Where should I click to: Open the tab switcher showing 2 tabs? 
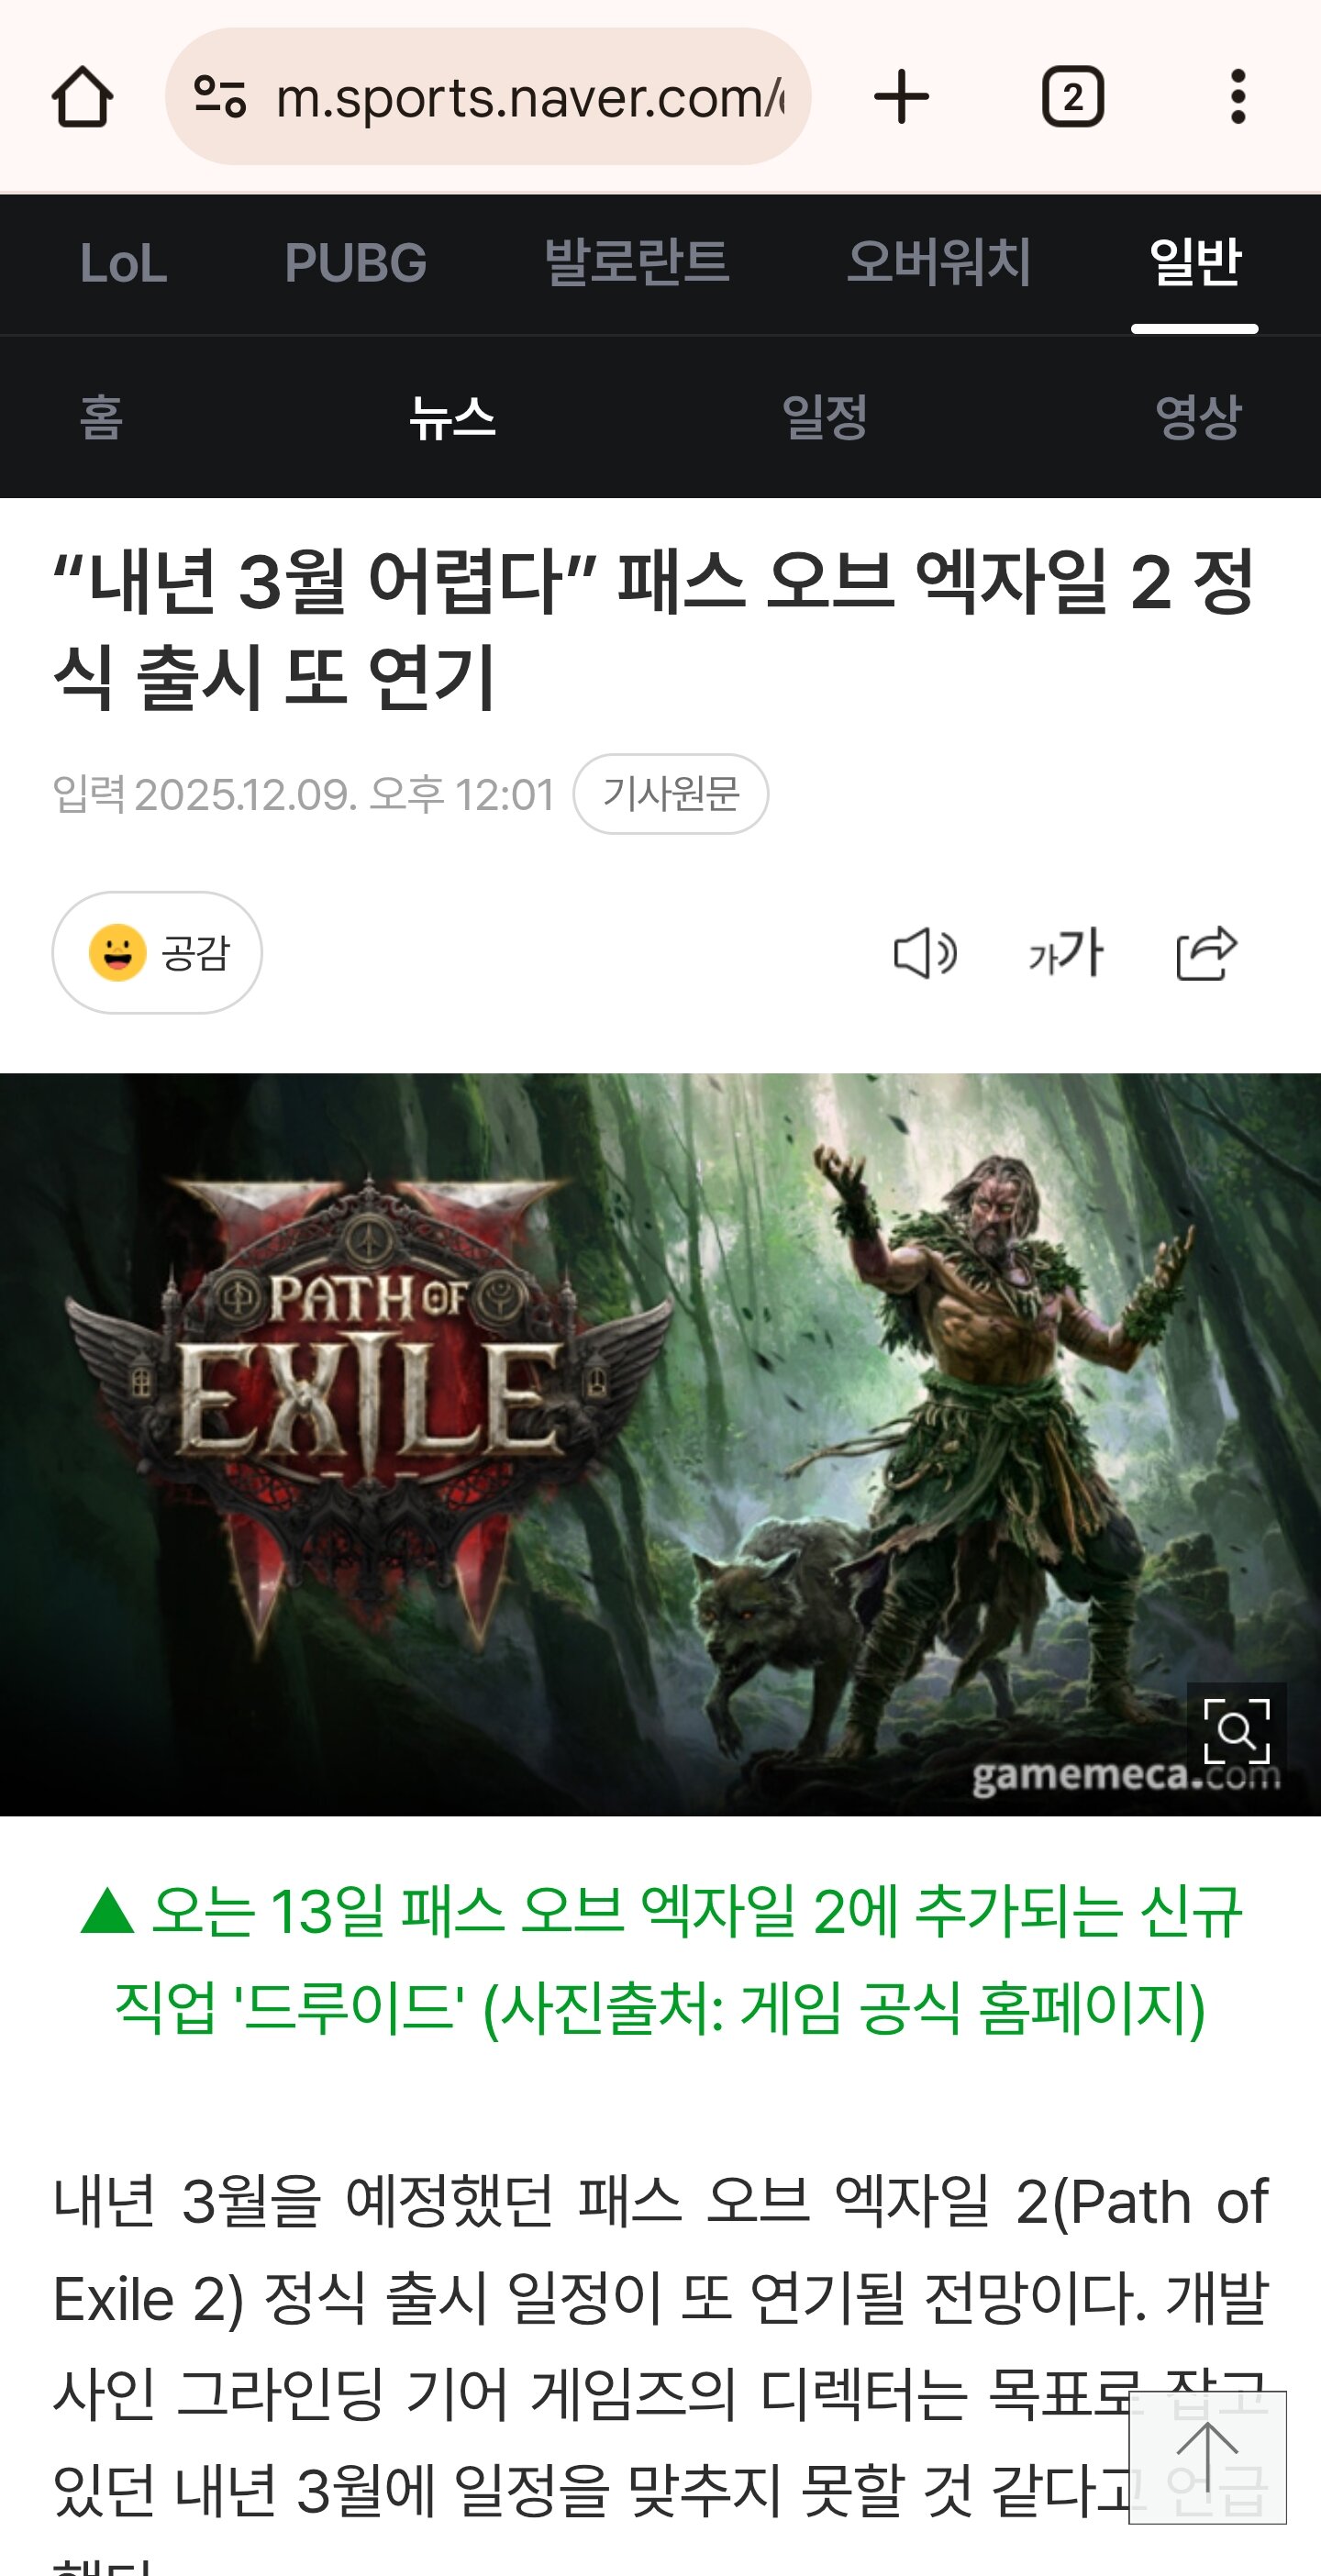[1072, 97]
